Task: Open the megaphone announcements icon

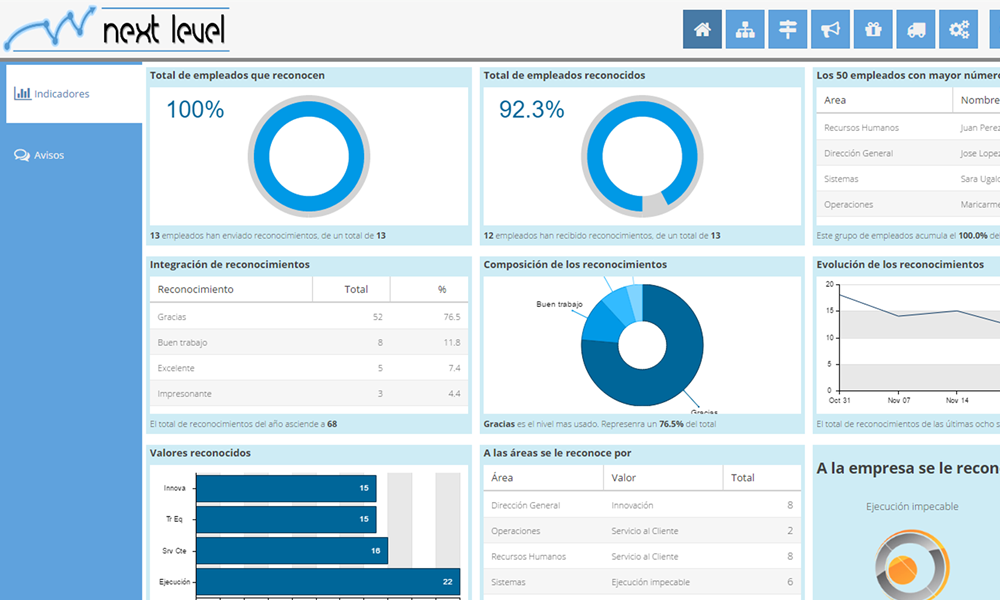Action: [830, 29]
